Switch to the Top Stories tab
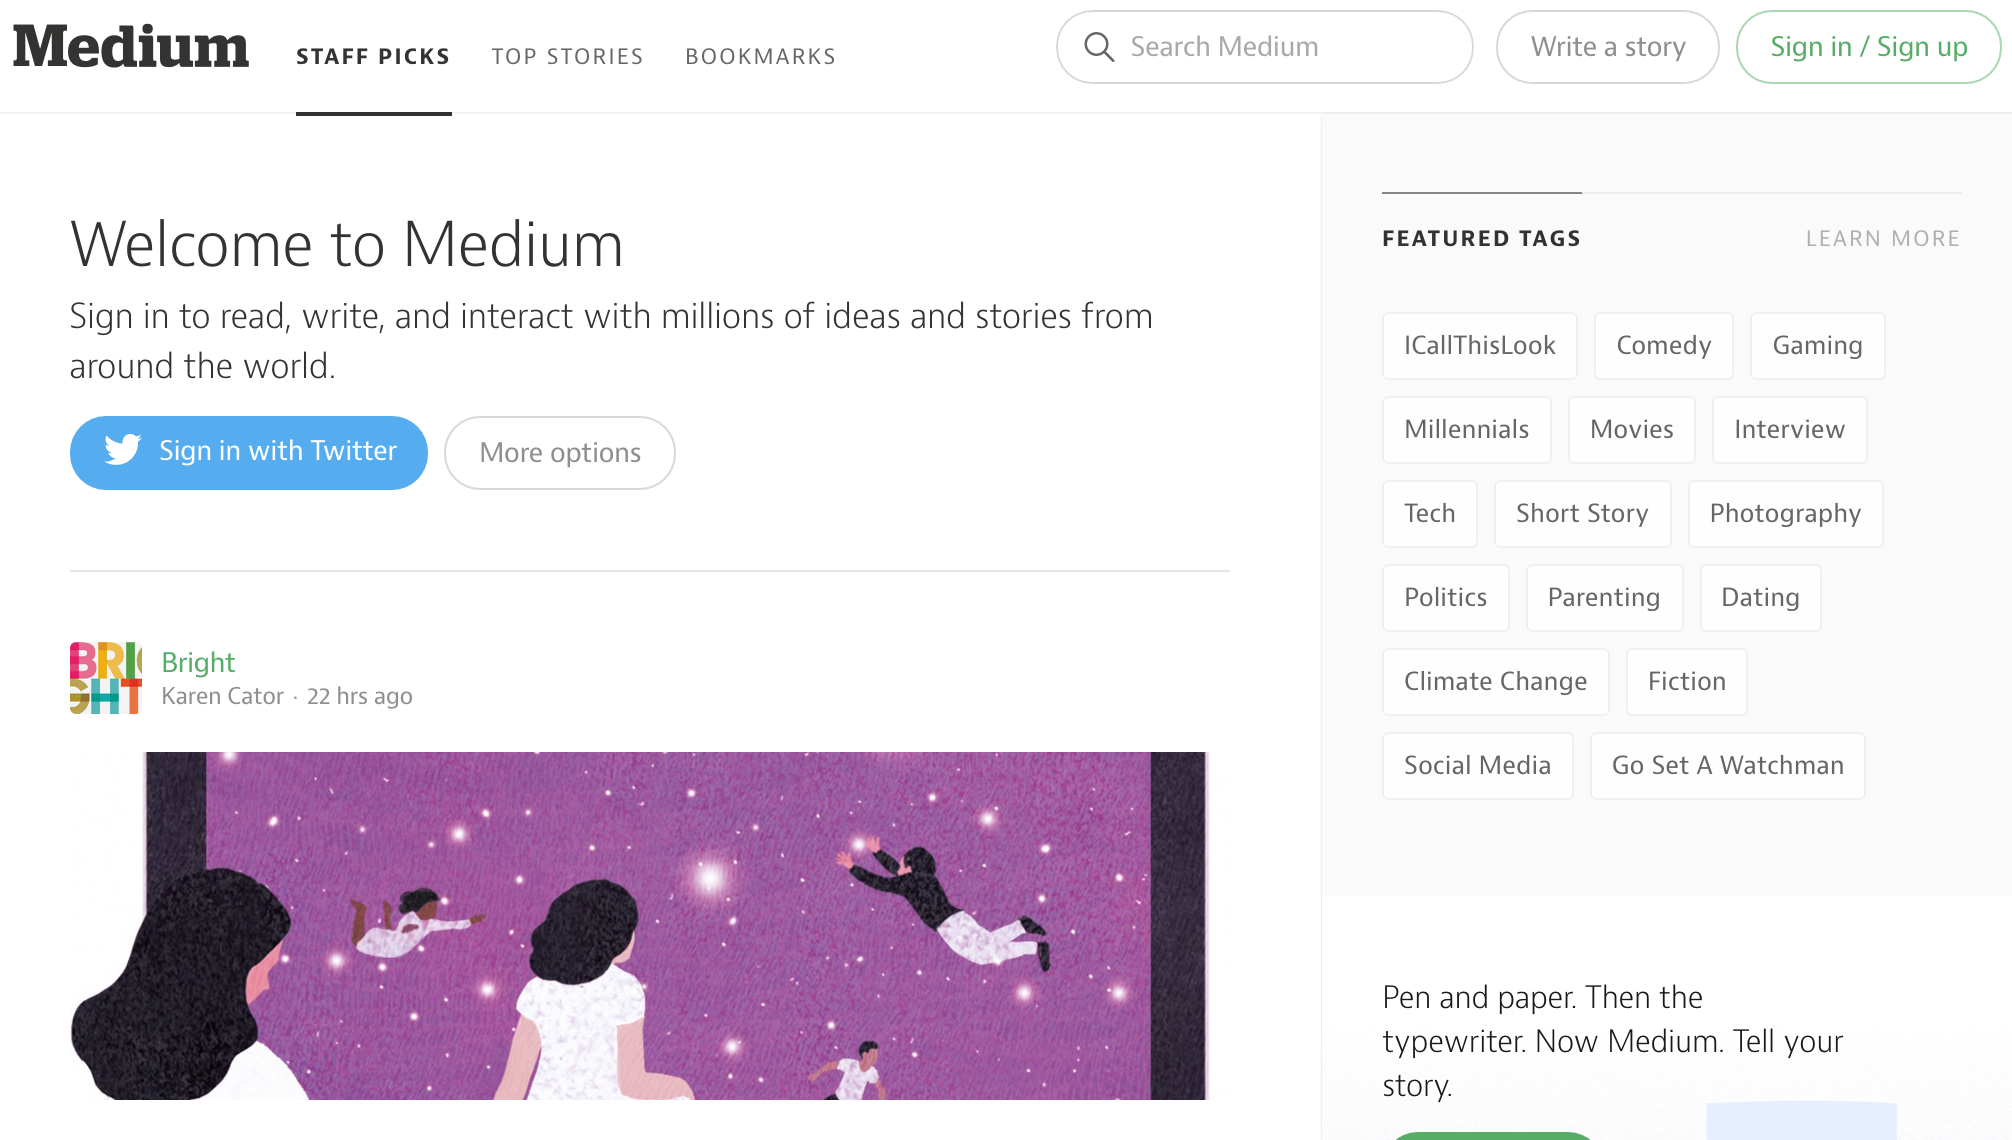This screenshot has width=2012, height=1140. tap(567, 56)
